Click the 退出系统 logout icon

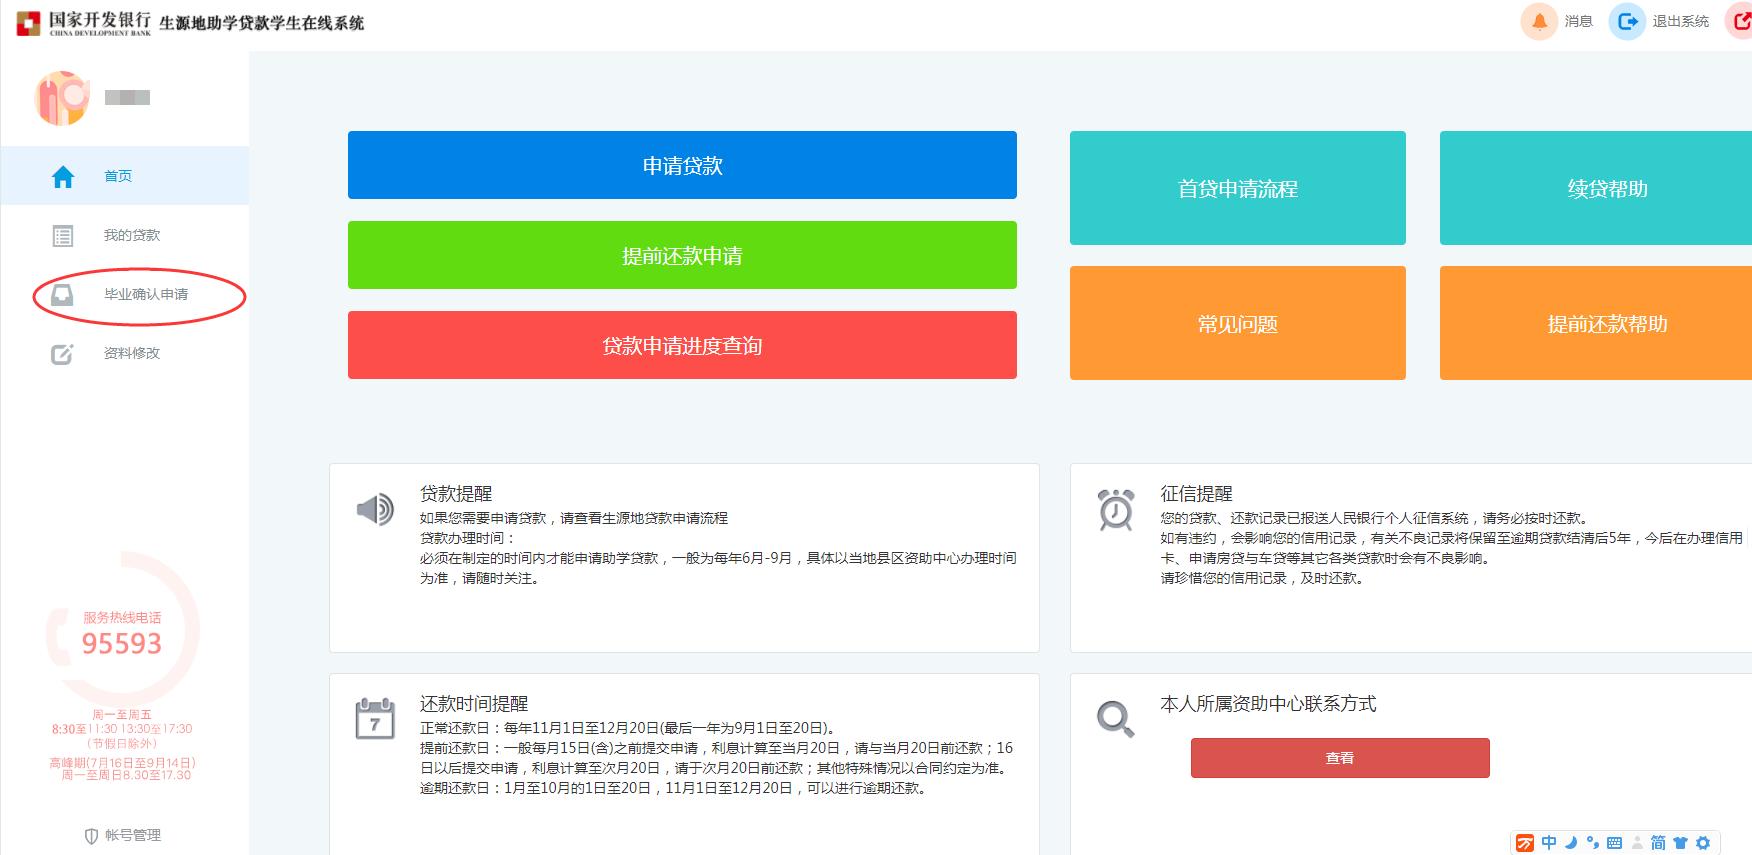coord(1627,21)
